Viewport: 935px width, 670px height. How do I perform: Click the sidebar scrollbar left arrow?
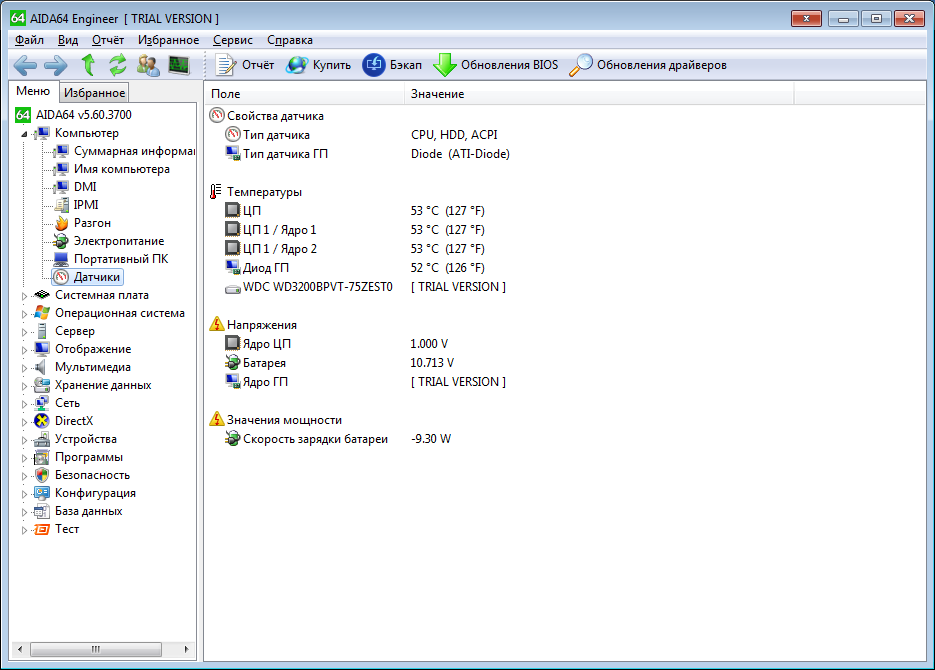(x=20, y=649)
